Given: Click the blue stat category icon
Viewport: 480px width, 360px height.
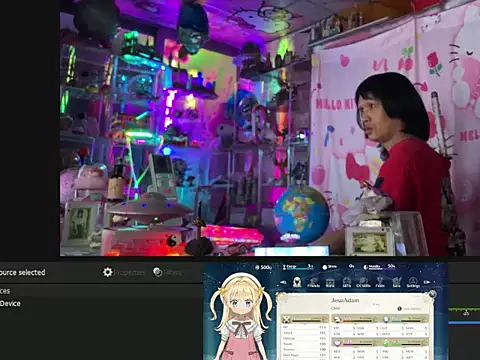Looking at the screenshot, I should pyautogui.click(x=386, y=319).
